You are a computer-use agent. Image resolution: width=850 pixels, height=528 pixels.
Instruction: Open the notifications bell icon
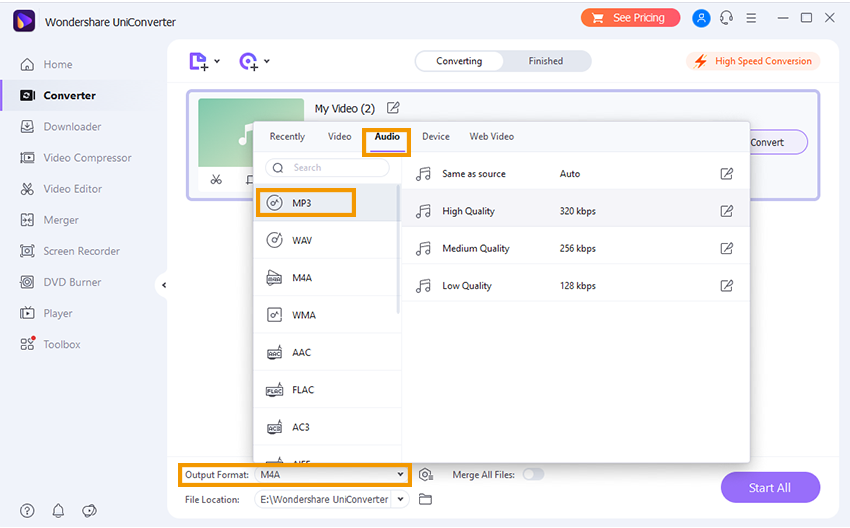pos(58,511)
